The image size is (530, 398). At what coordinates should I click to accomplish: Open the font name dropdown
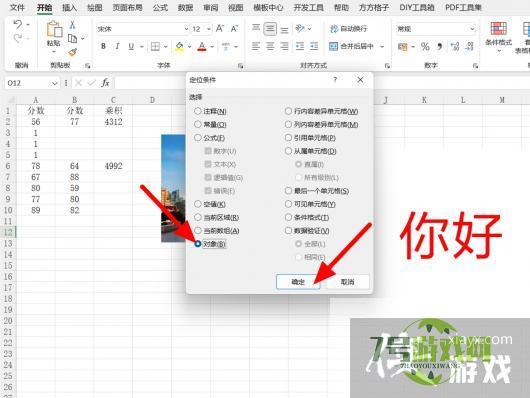pos(186,29)
